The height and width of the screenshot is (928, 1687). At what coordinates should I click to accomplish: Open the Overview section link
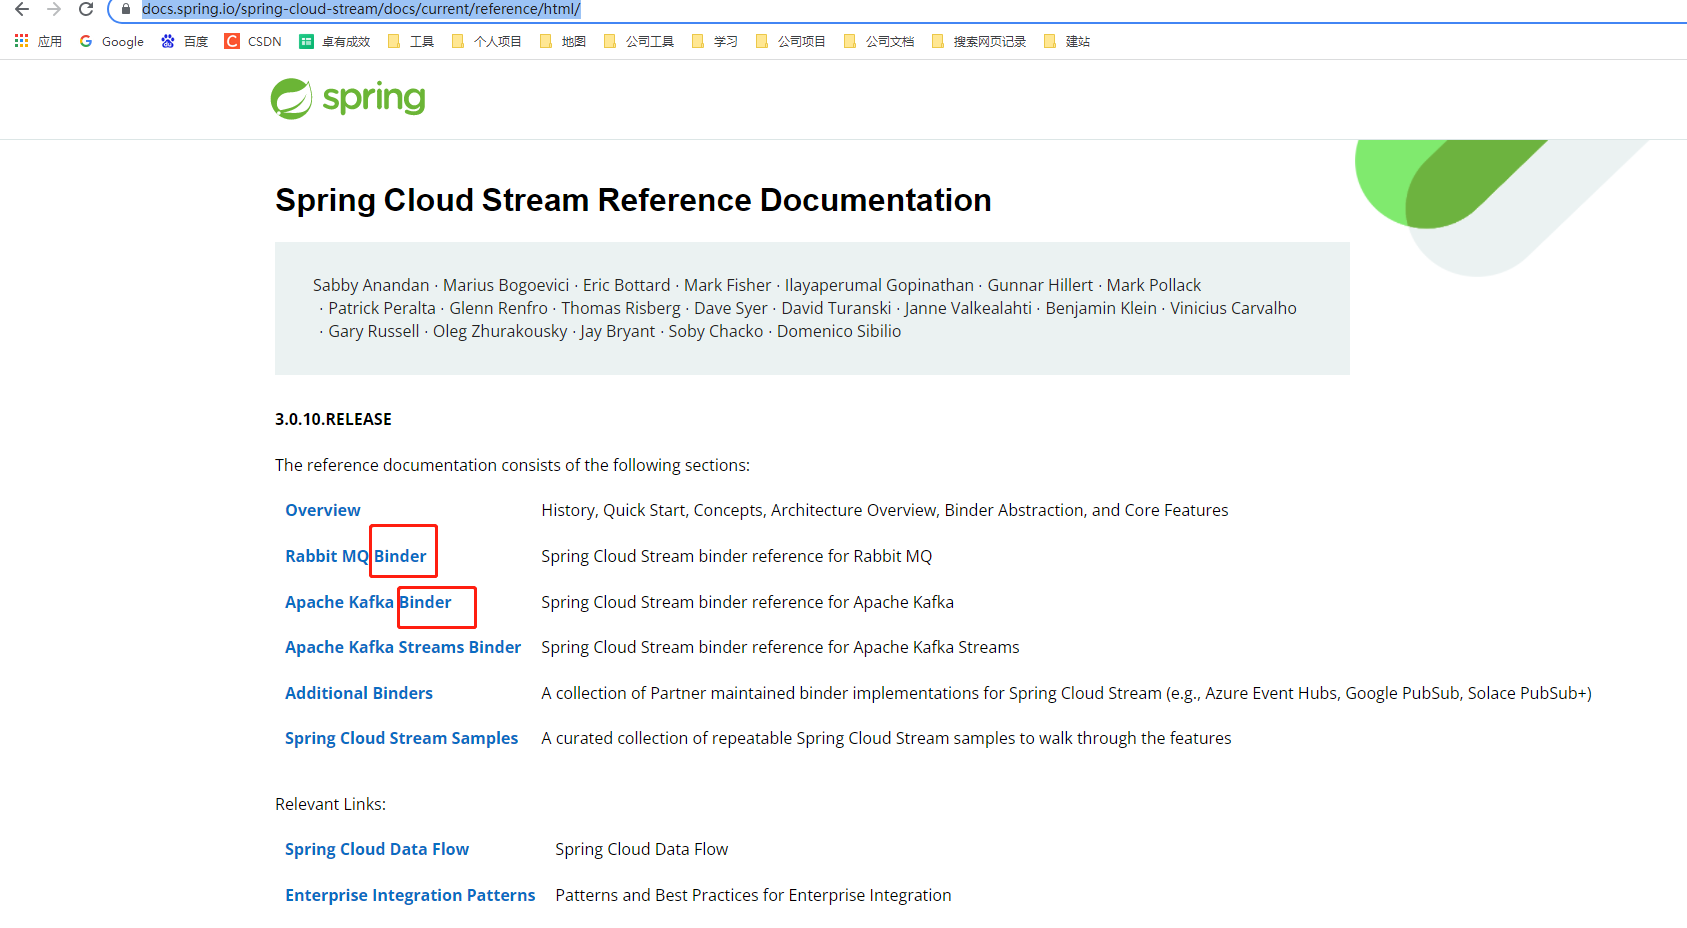pos(323,510)
